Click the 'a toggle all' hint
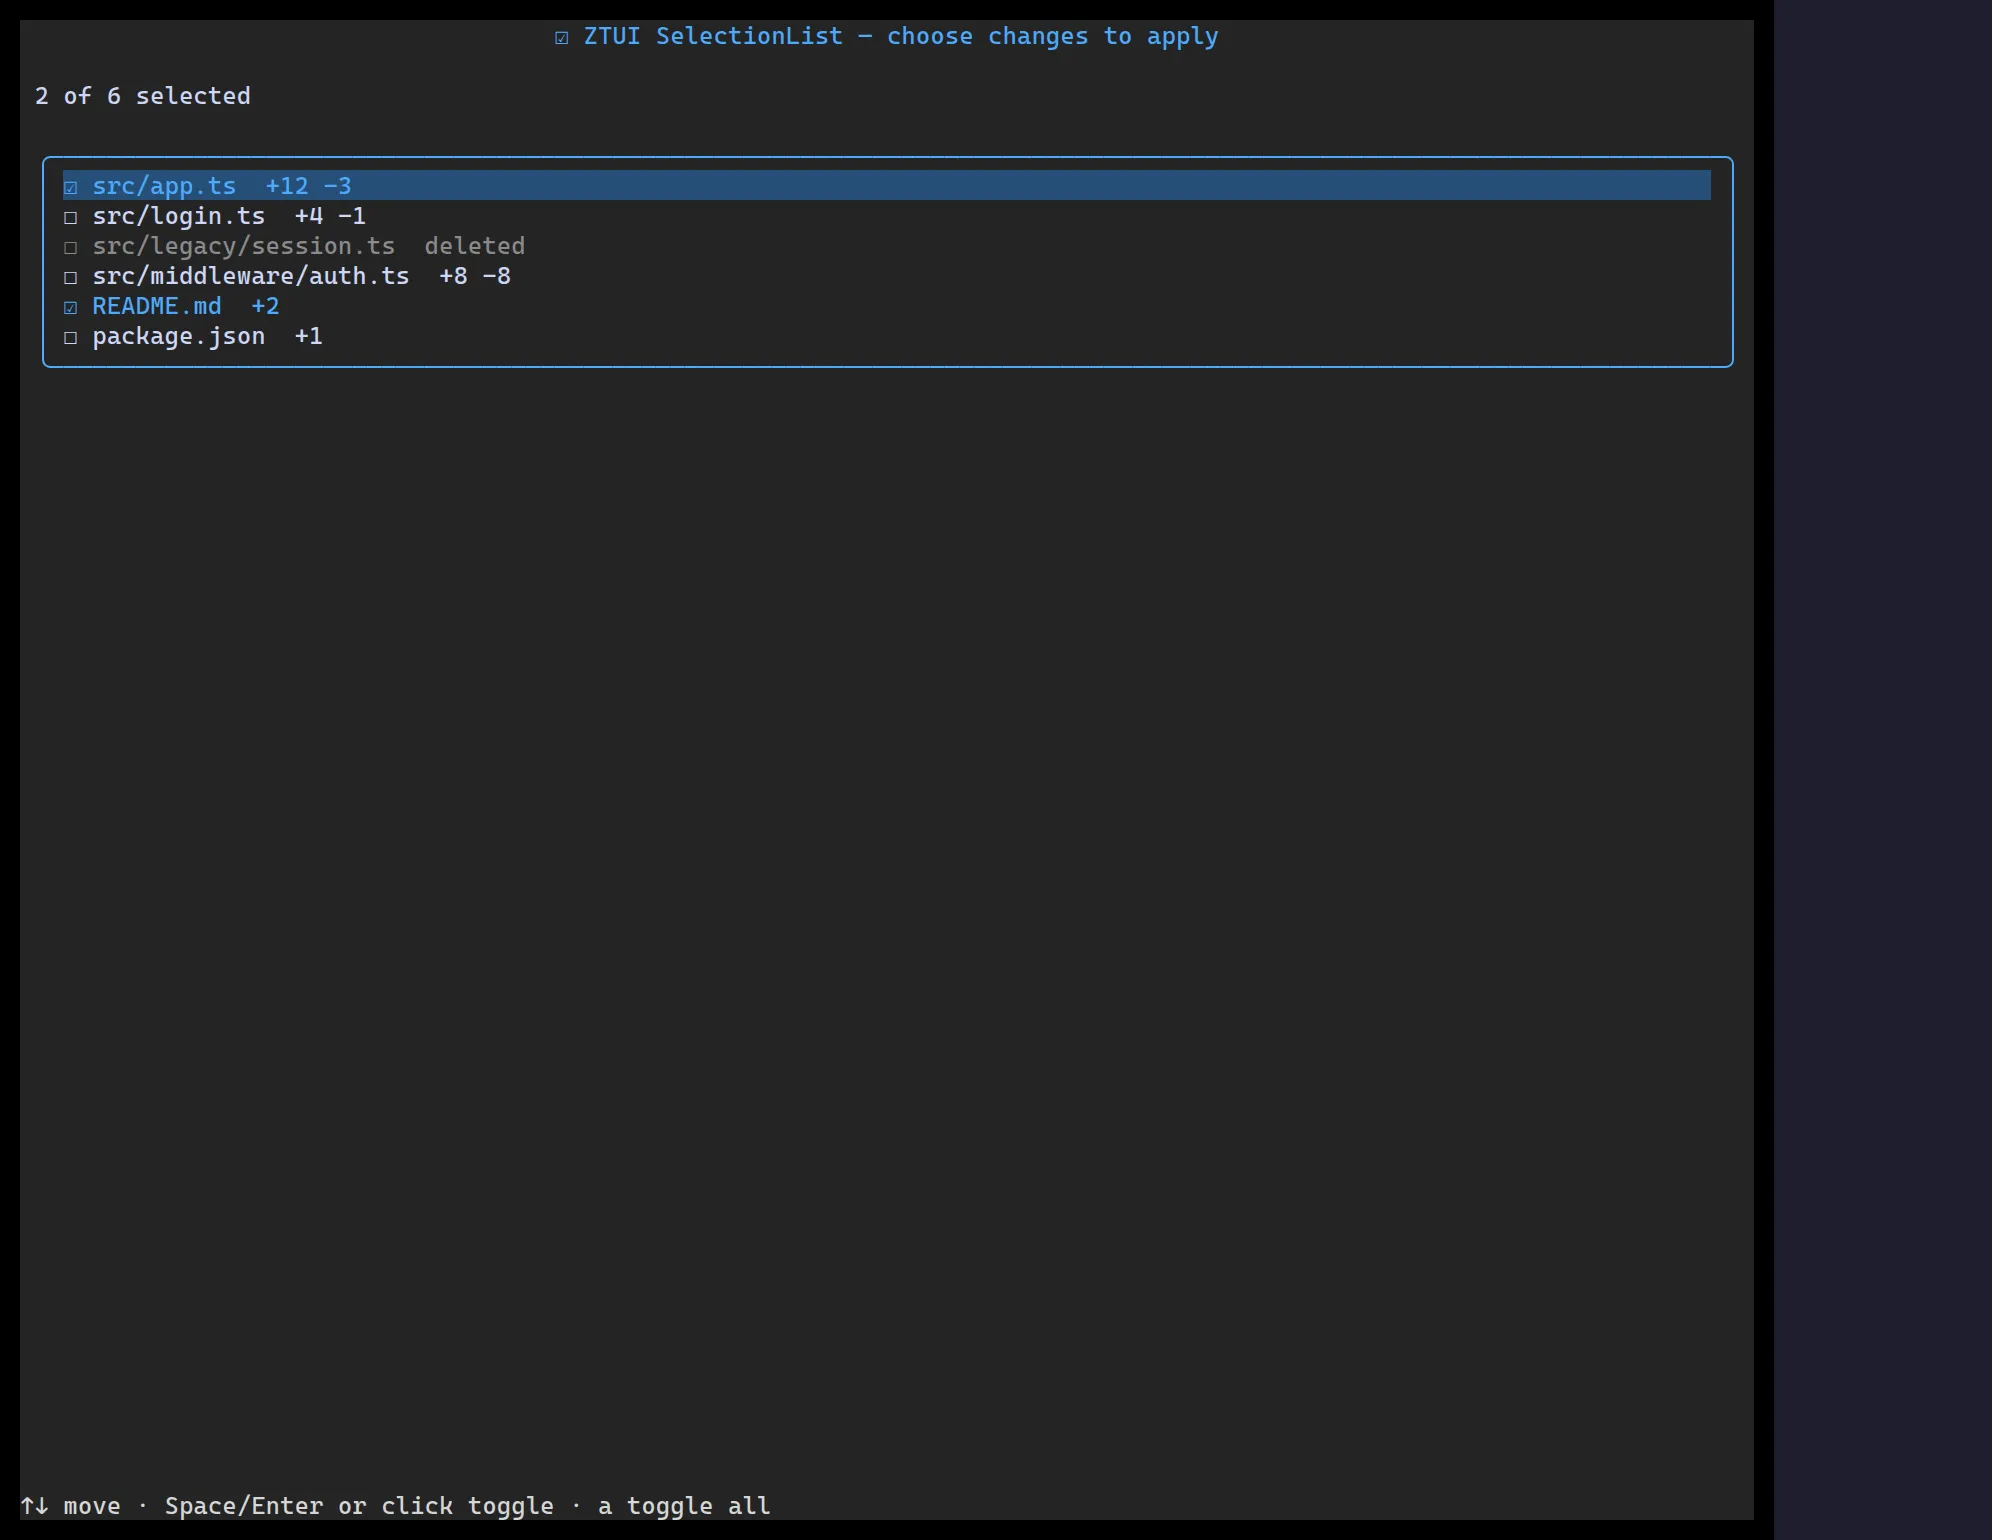1992x1540 pixels. (x=684, y=1506)
